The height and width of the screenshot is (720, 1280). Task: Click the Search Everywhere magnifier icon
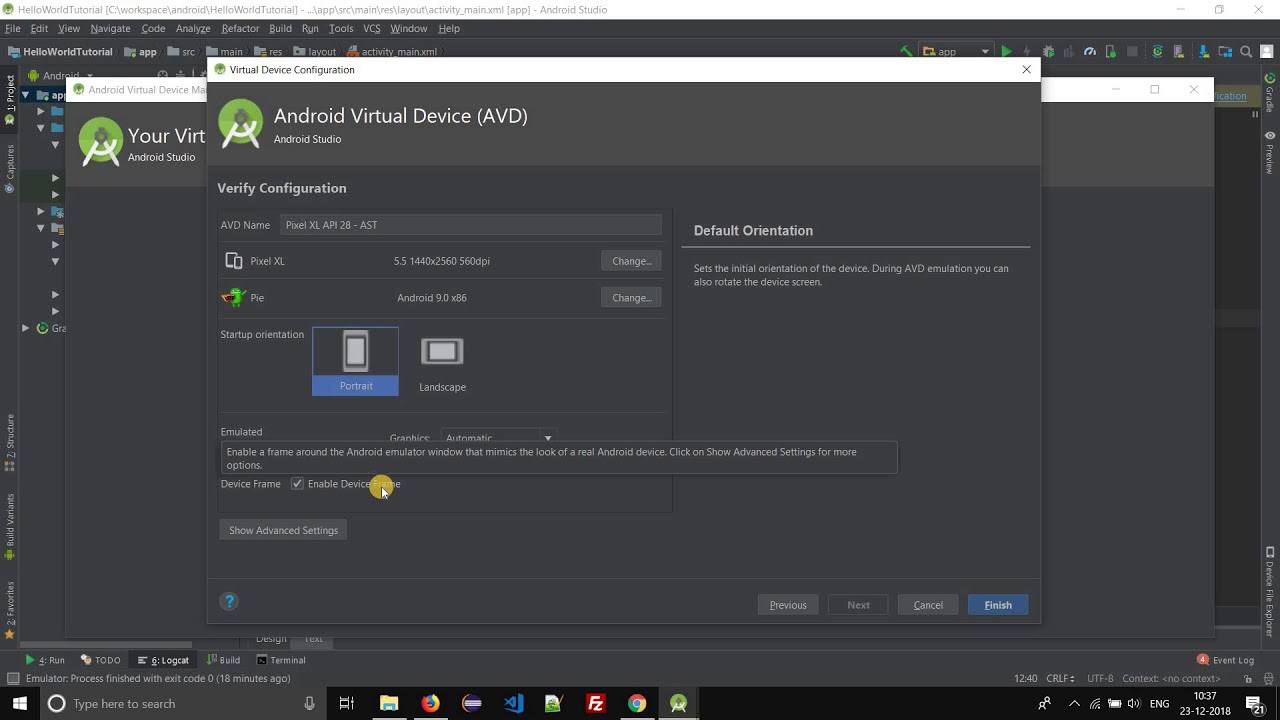pyautogui.click(x=1247, y=52)
